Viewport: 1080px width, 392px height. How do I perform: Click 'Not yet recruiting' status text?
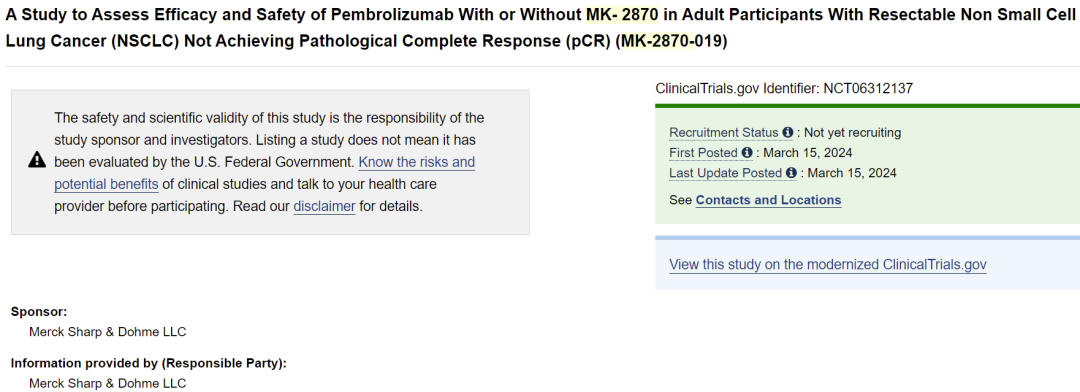click(x=853, y=132)
